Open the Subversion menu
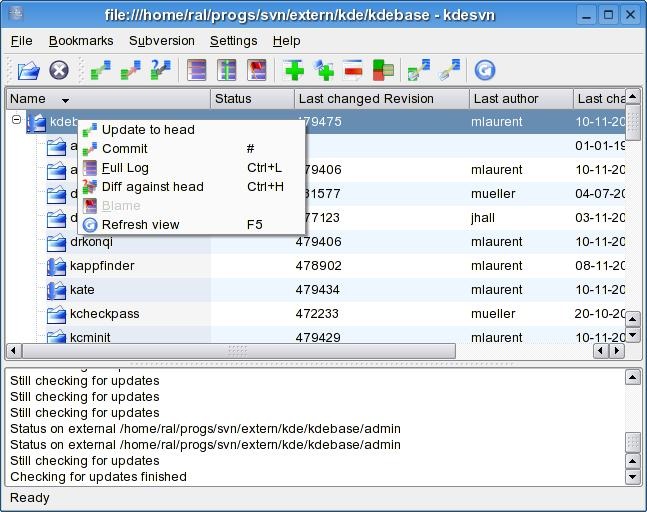This screenshot has height=512, width=647. tap(162, 41)
